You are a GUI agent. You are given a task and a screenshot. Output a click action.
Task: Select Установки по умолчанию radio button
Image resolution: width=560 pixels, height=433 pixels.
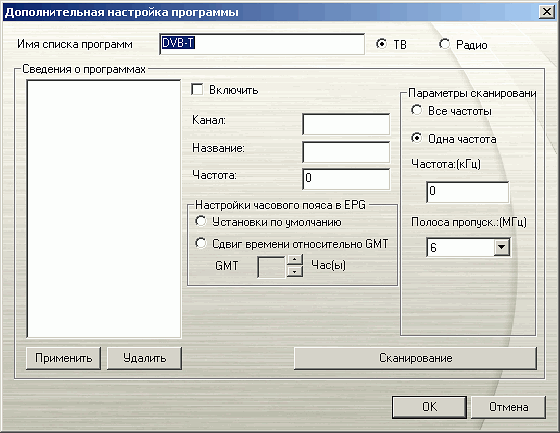200,221
